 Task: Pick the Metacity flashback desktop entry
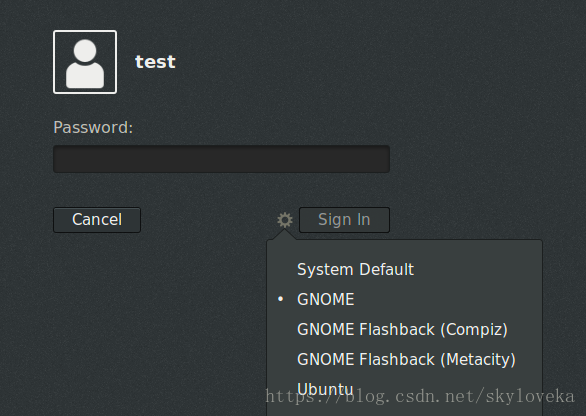coord(406,360)
